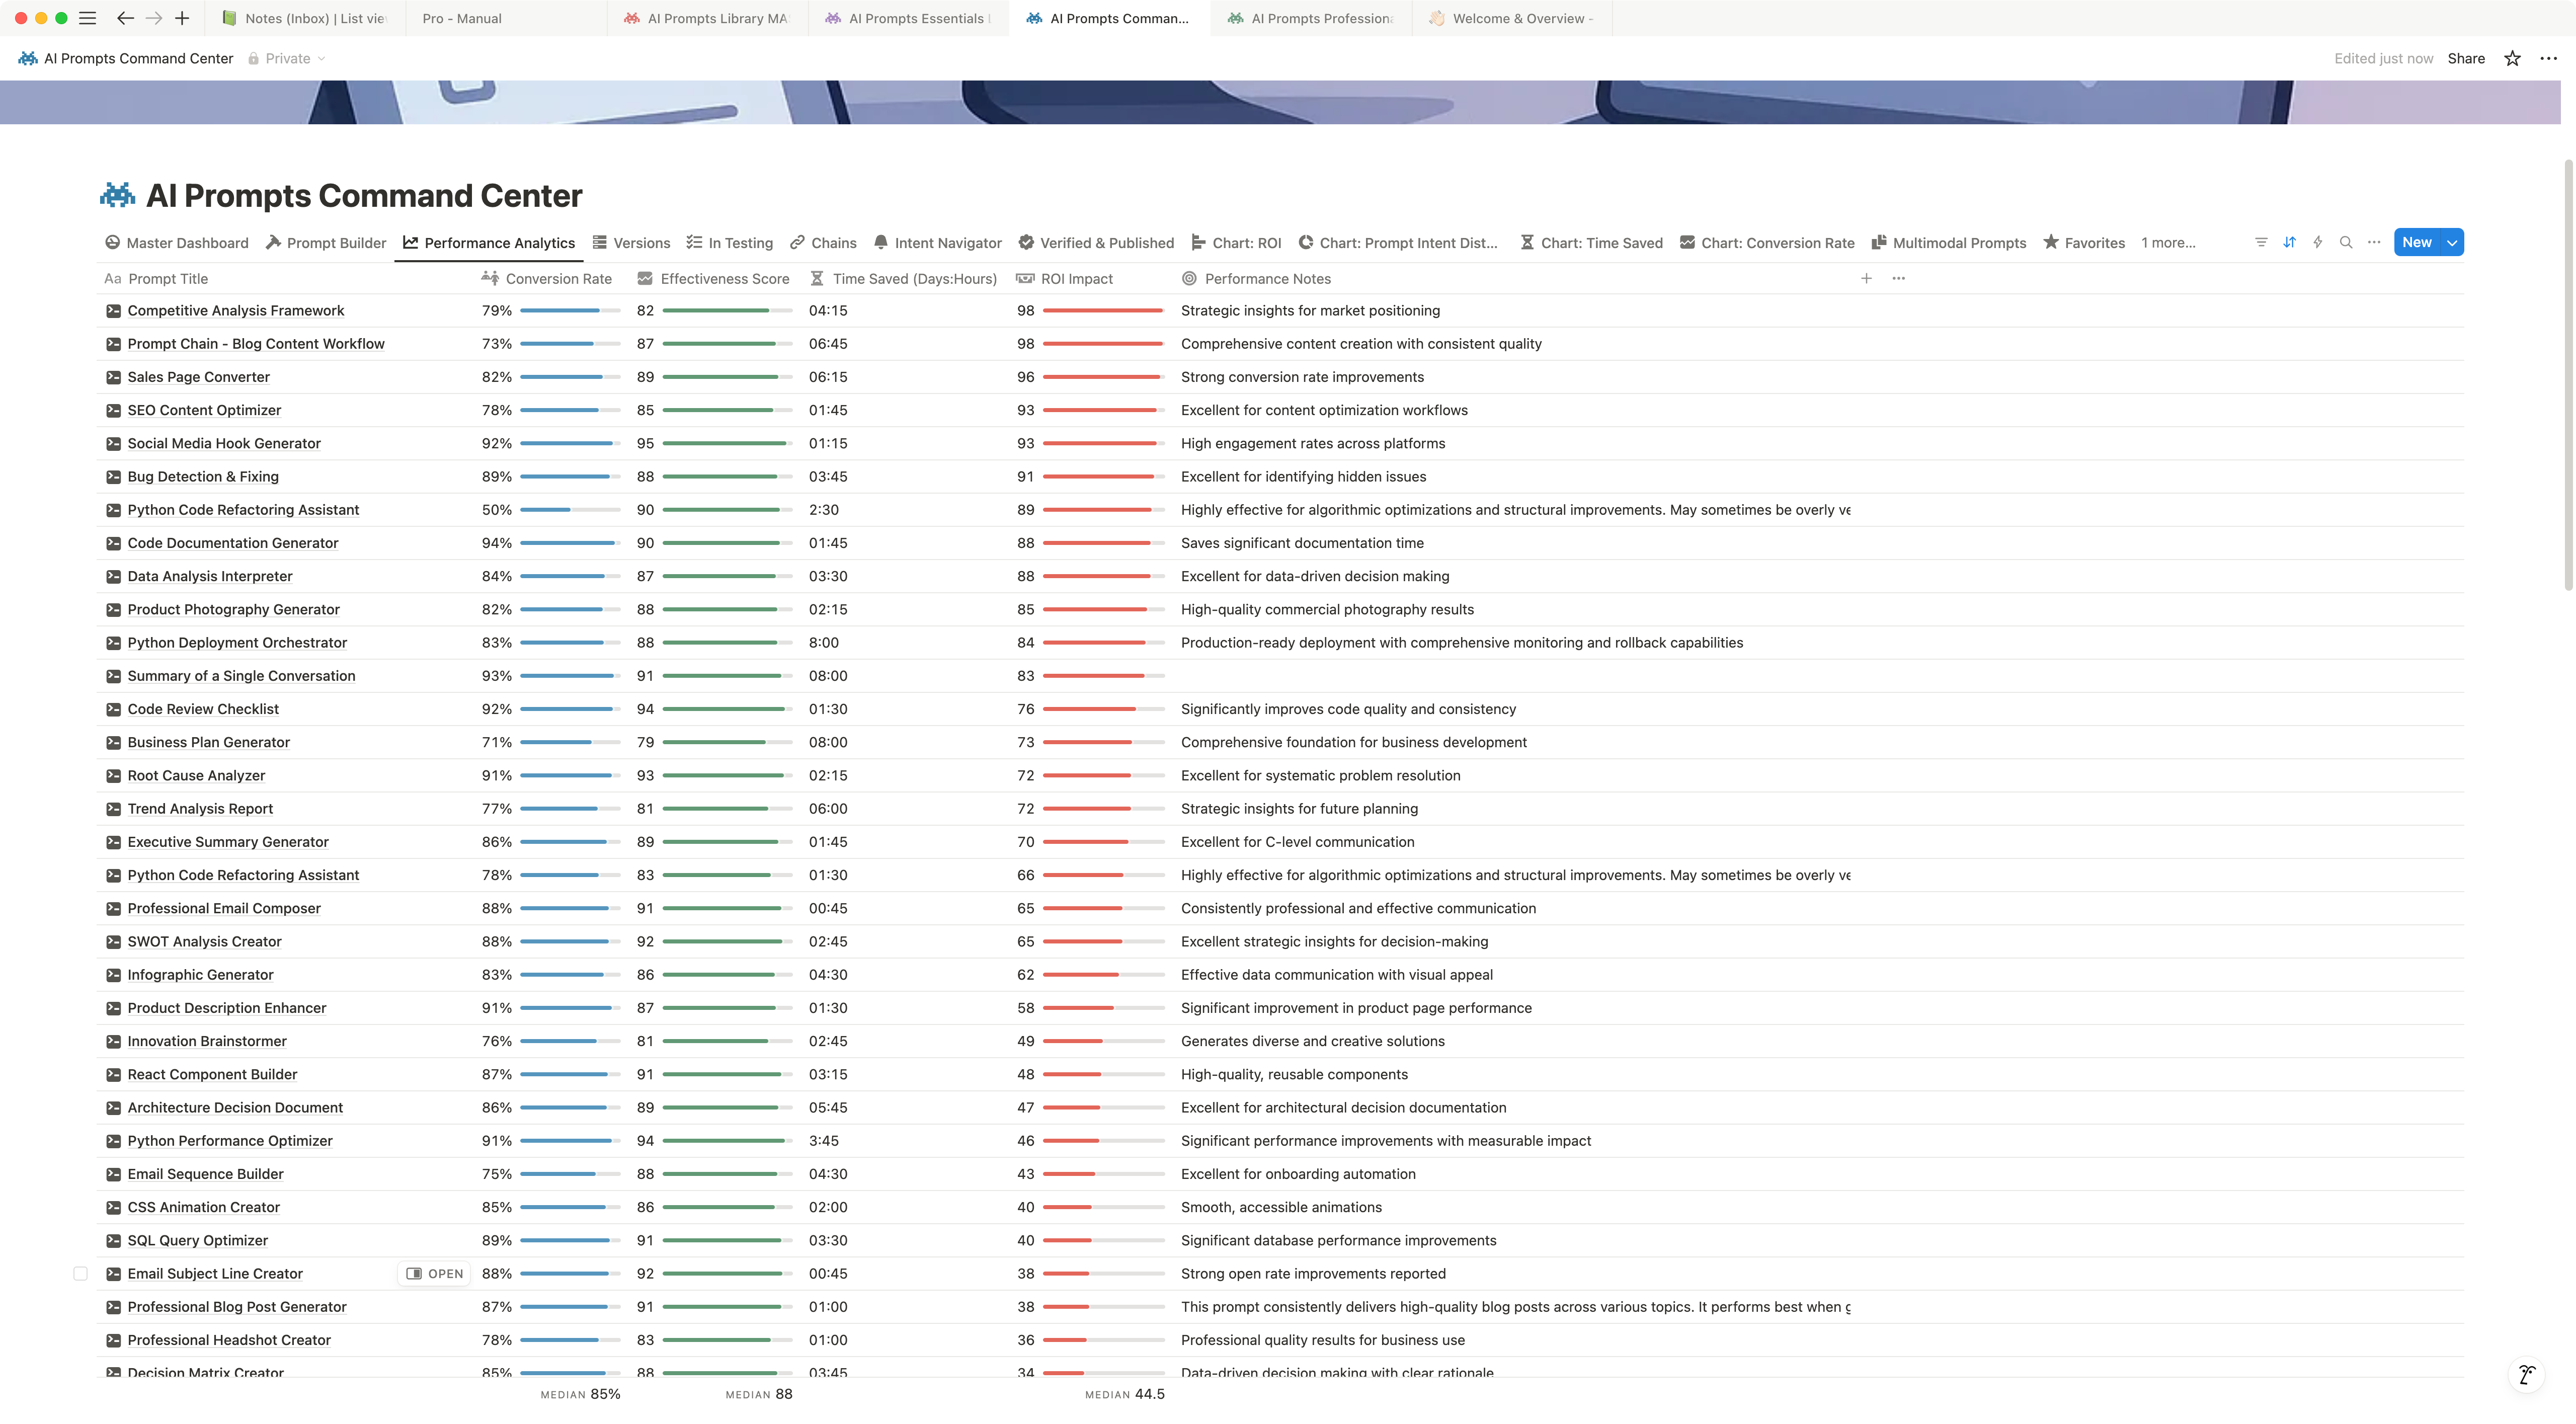Open column options ellipsis next to plus
2576x1424 pixels.
[1899, 278]
